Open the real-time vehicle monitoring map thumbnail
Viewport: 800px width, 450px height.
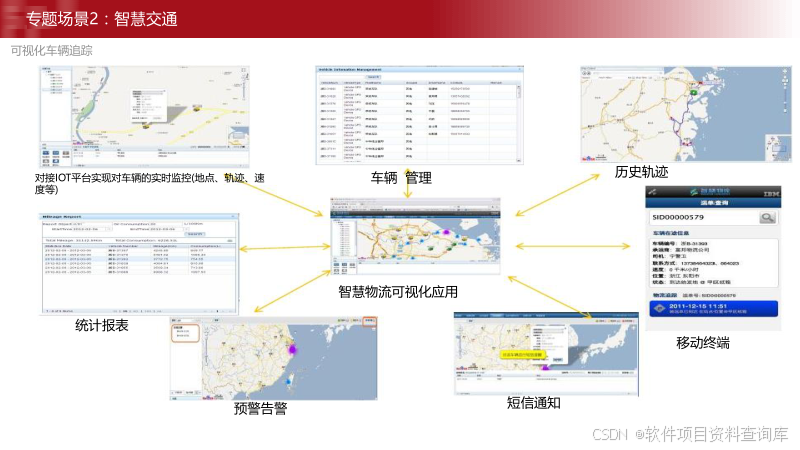coord(145,116)
